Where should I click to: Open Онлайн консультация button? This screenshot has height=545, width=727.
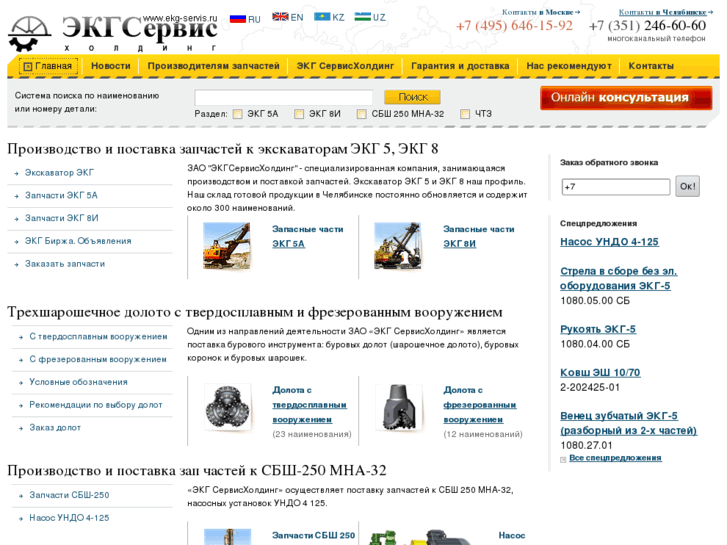(626, 98)
